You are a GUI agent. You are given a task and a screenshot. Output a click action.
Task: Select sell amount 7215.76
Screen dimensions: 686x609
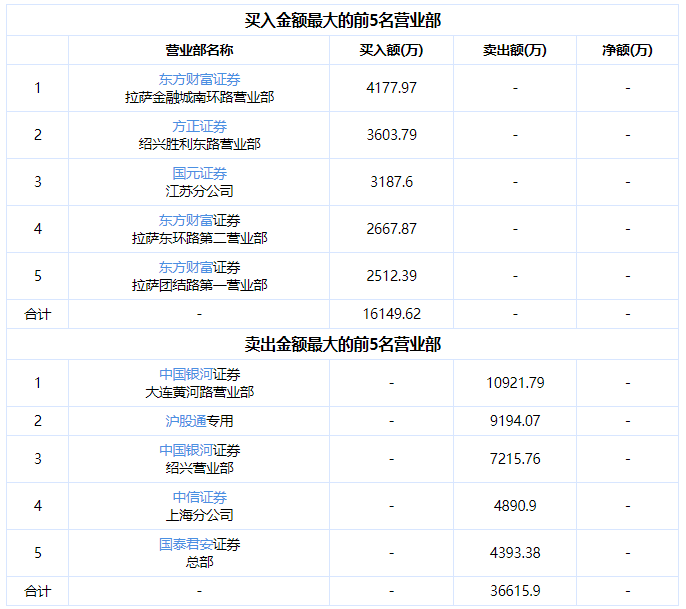click(x=515, y=459)
